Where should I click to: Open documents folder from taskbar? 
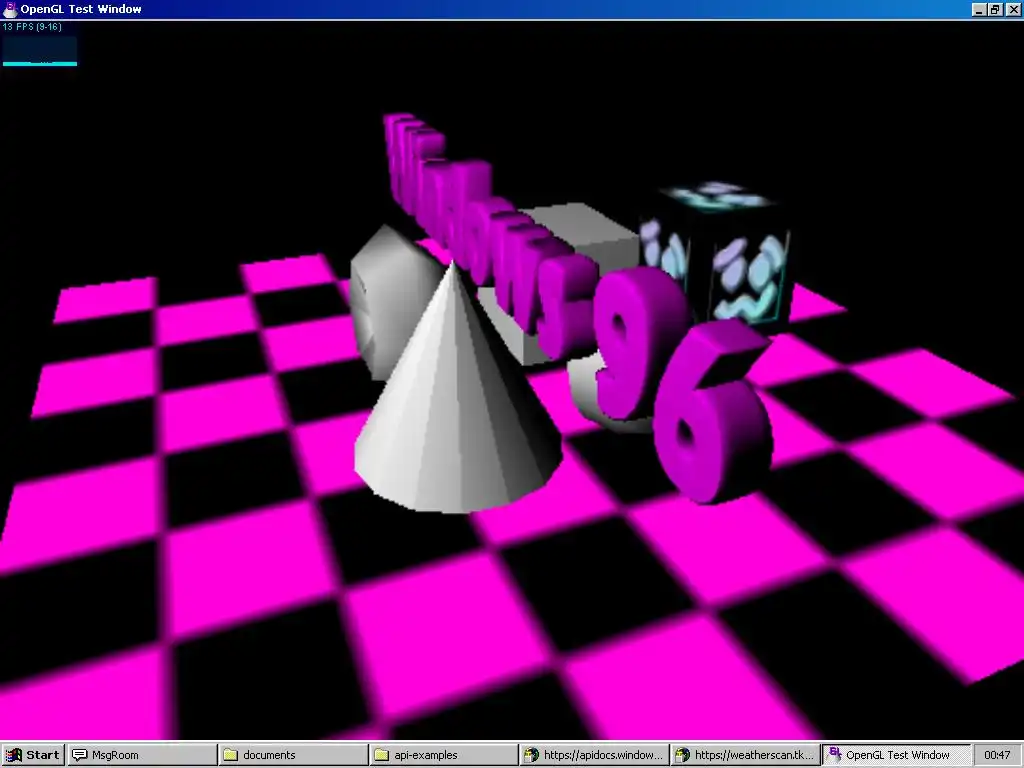pyautogui.click(x=293, y=755)
